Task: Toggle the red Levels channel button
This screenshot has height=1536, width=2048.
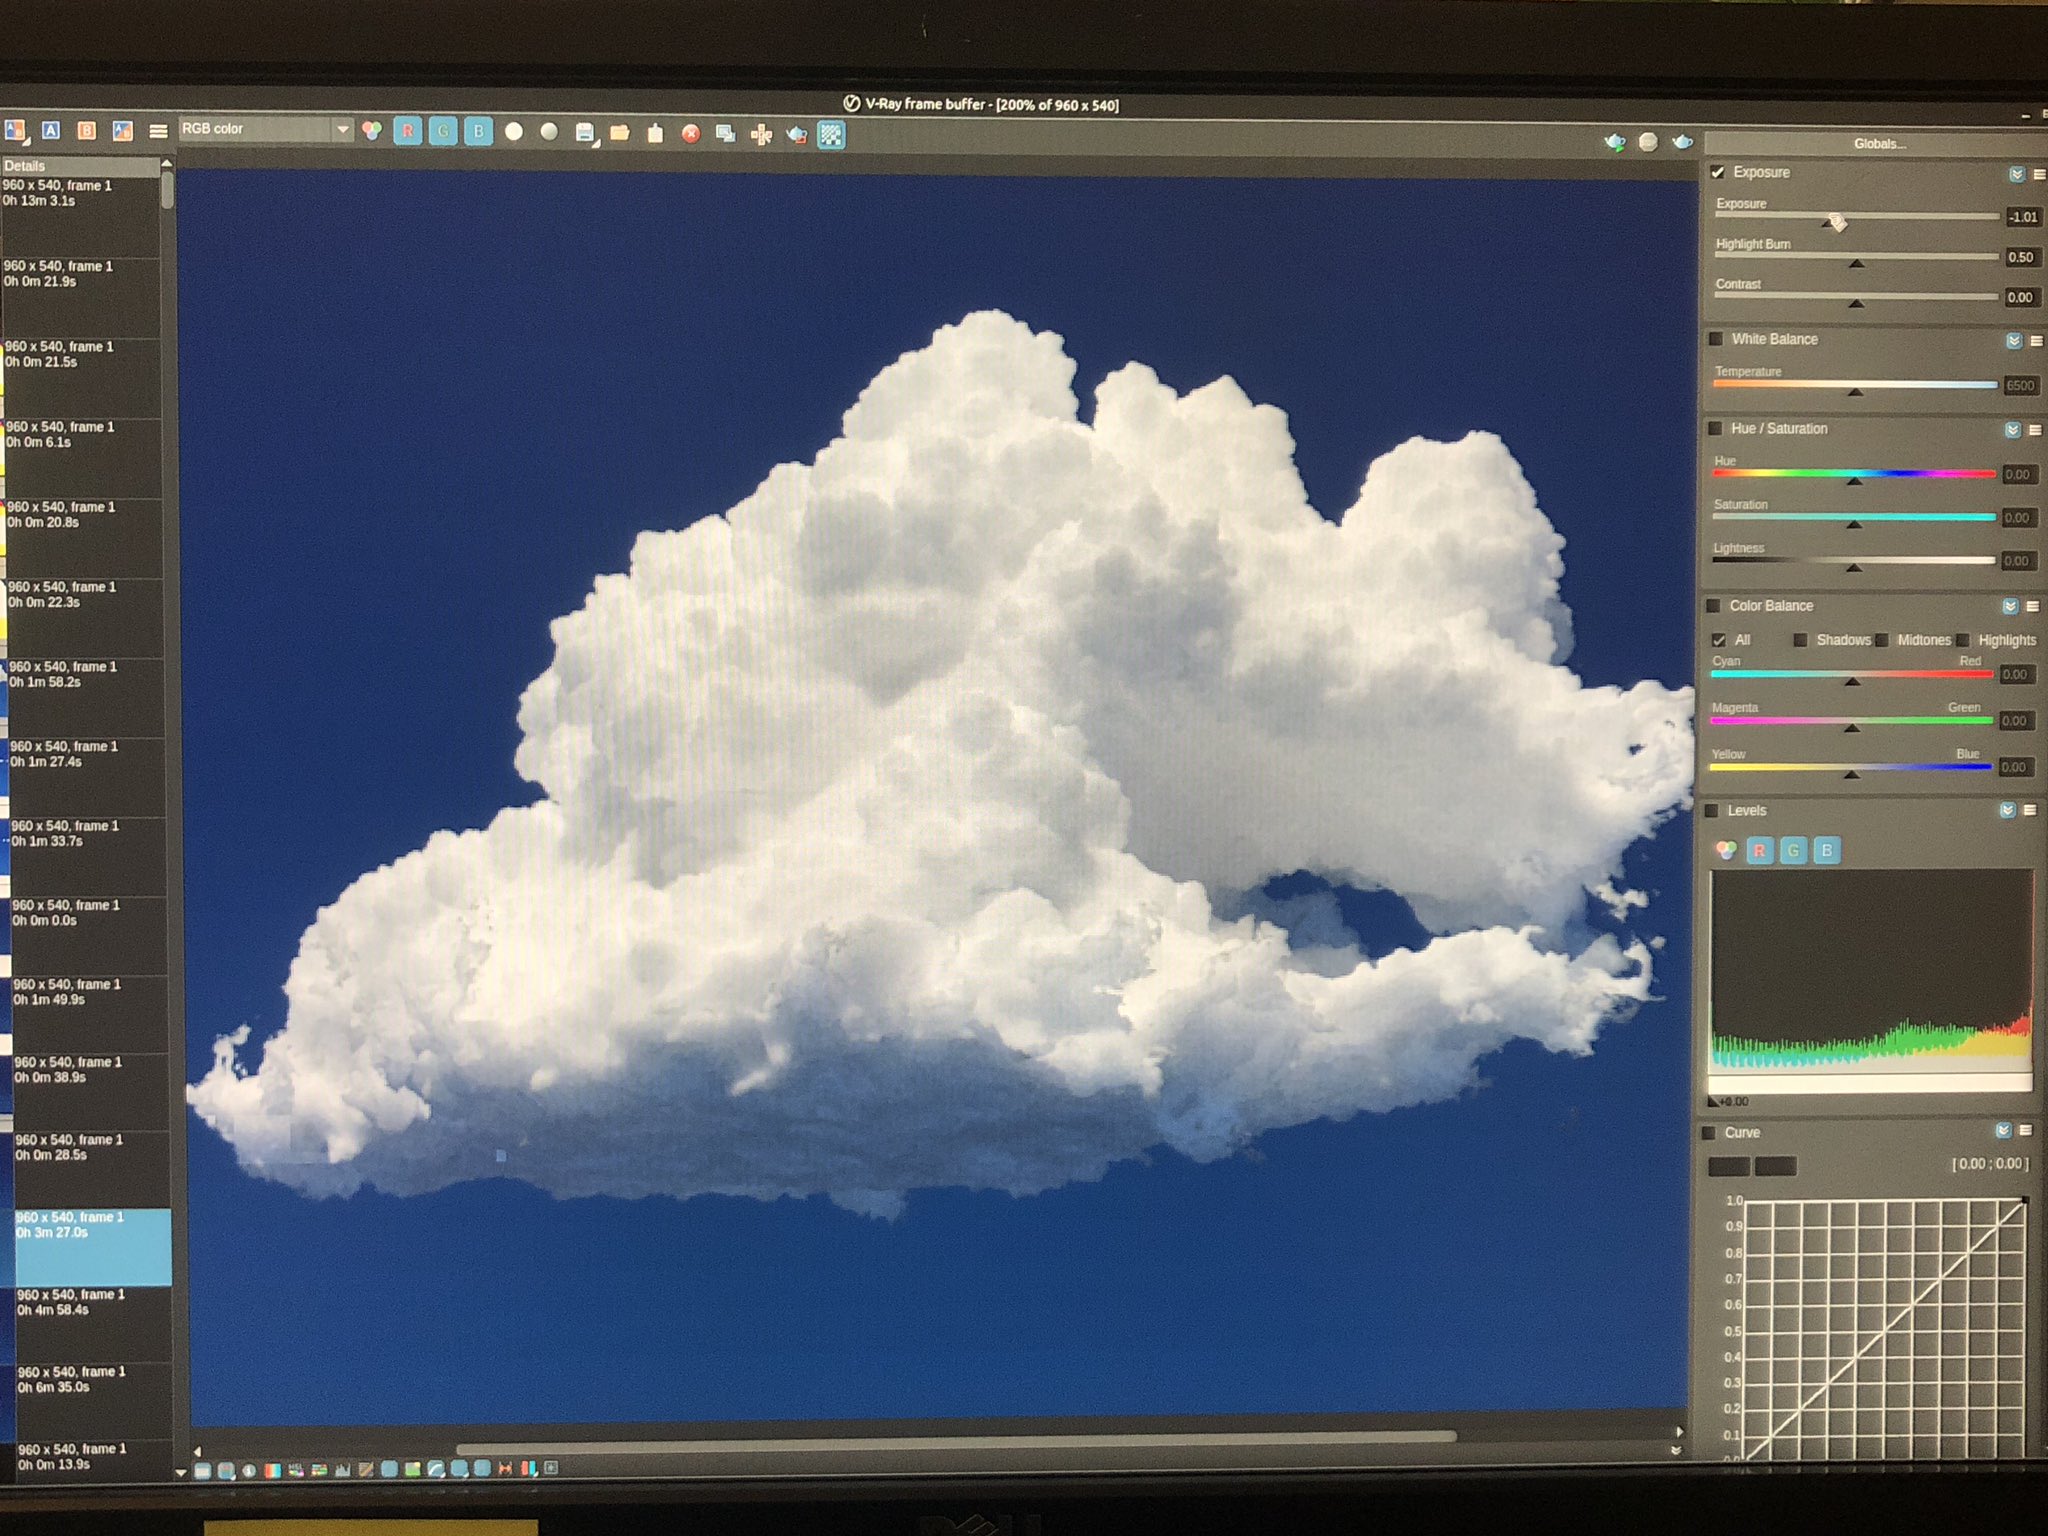Action: click(x=1759, y=851)
